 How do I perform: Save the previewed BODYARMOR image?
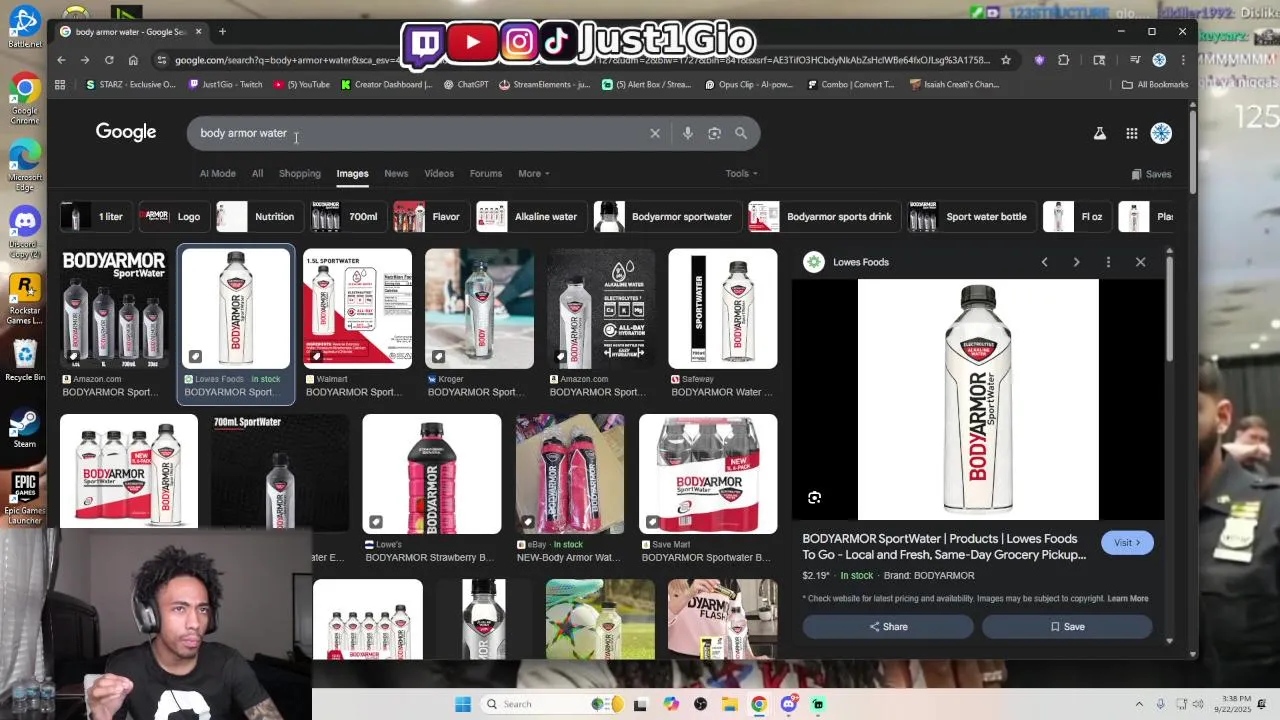(1067, 627)
